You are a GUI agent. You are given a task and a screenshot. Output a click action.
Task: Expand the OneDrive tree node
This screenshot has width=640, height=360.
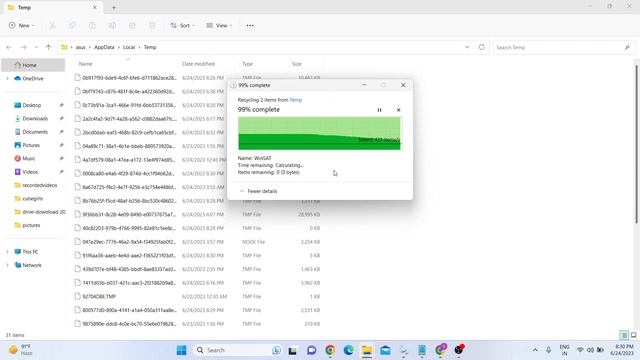(7, 78)
